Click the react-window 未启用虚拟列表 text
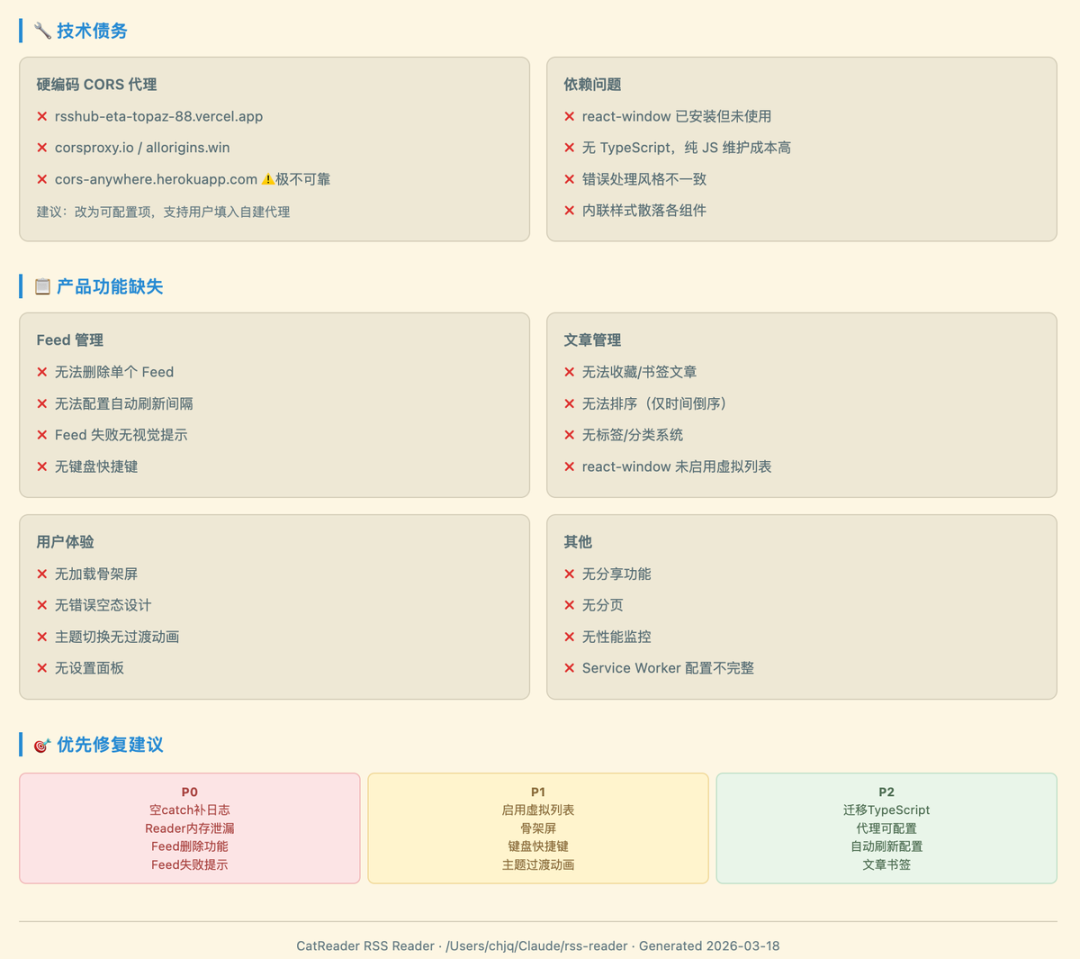Image resolution: width=1080 pixels, height=959 pixels. (676, 467)
